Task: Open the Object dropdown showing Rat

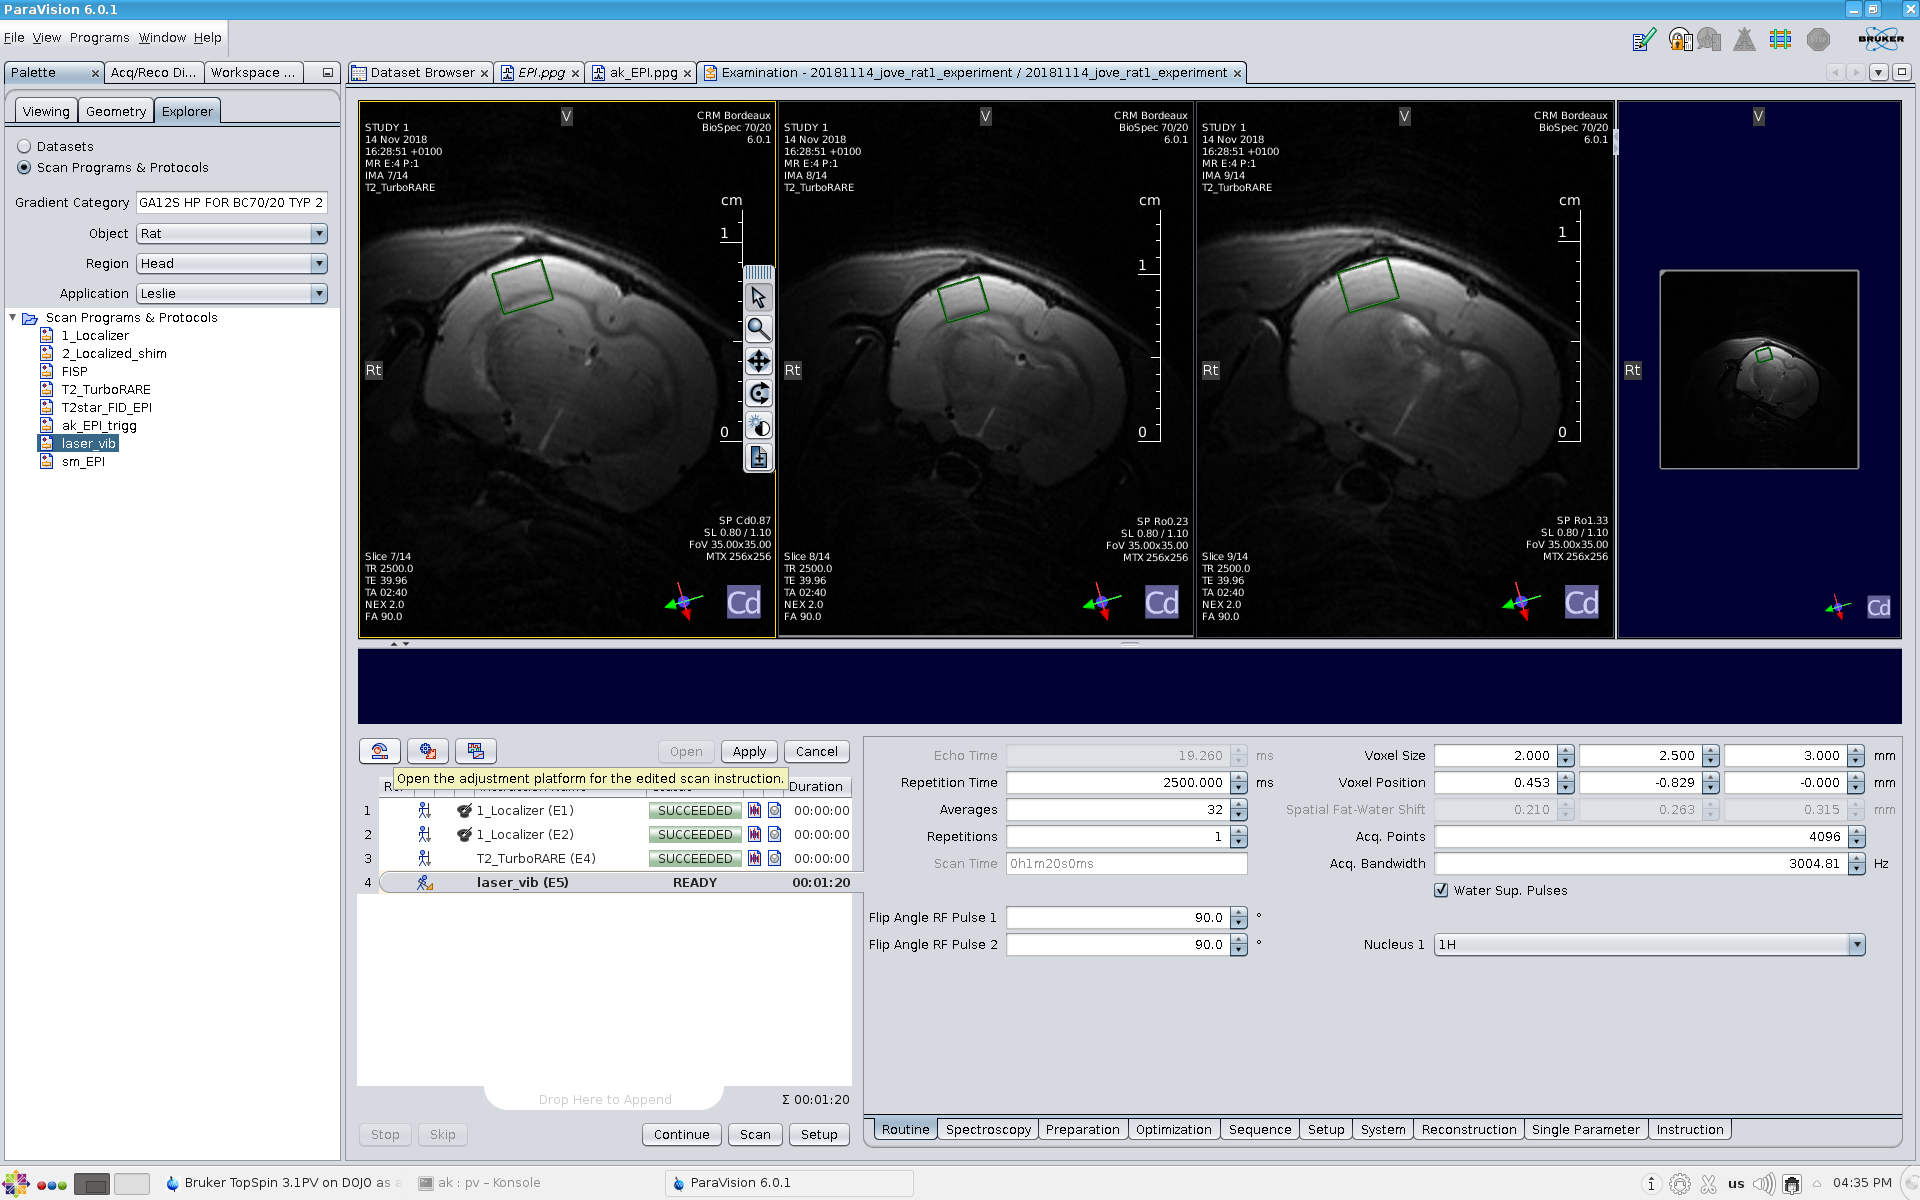Action: point(232,234)
